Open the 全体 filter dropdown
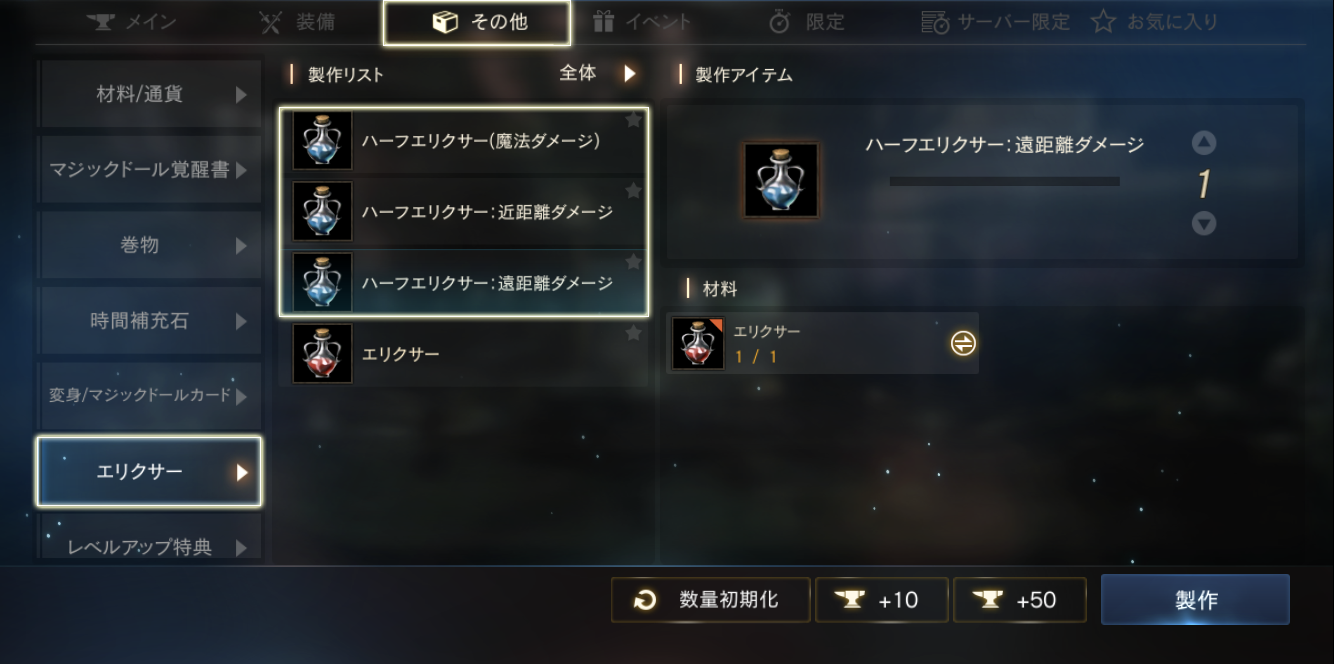The image size is (1334, 664). tap(597, 73)
